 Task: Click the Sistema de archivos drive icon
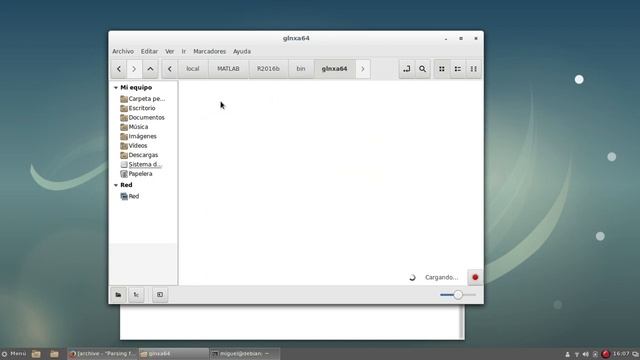(124, 164)
